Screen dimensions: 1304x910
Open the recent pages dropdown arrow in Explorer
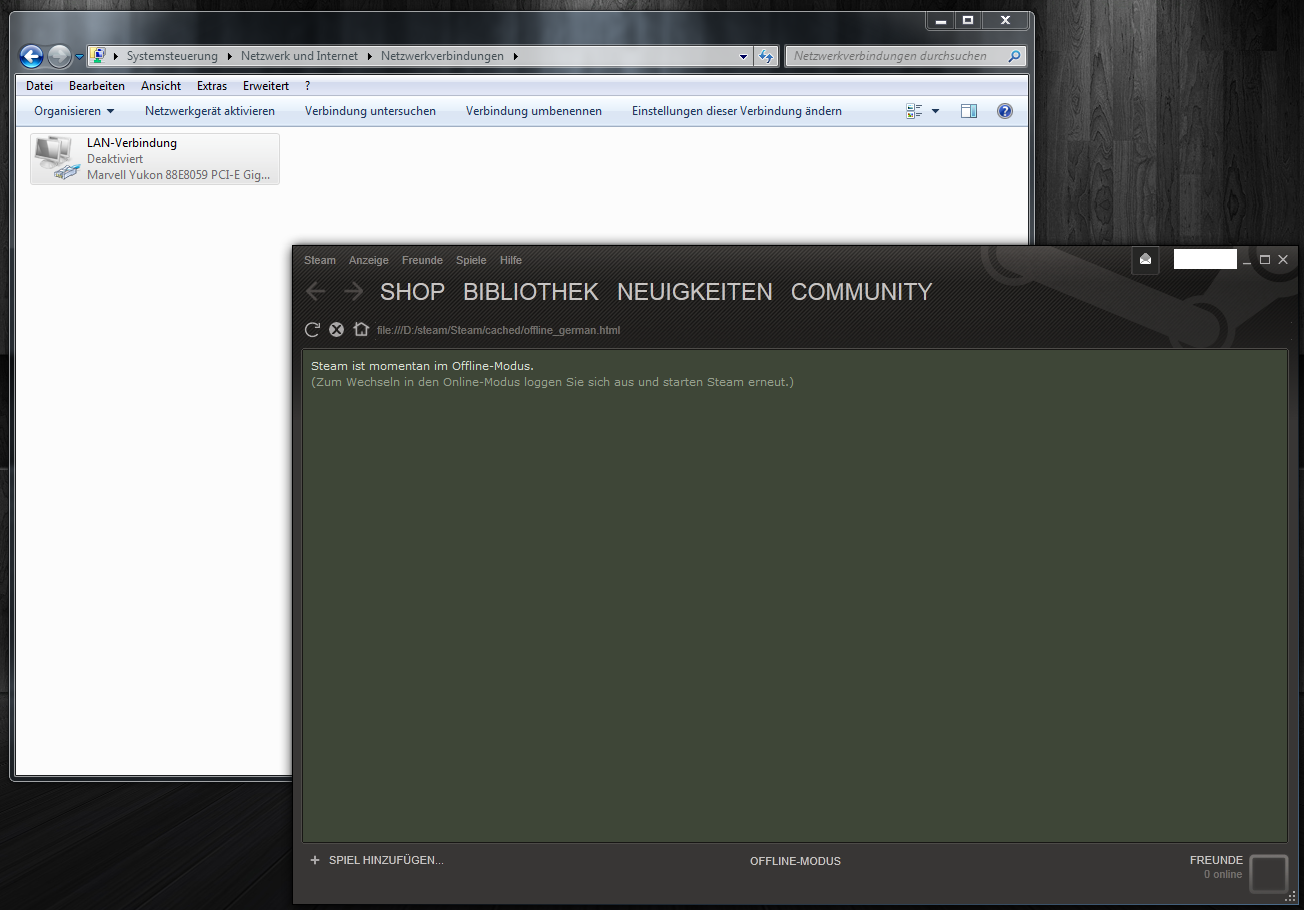pos(79,57)
